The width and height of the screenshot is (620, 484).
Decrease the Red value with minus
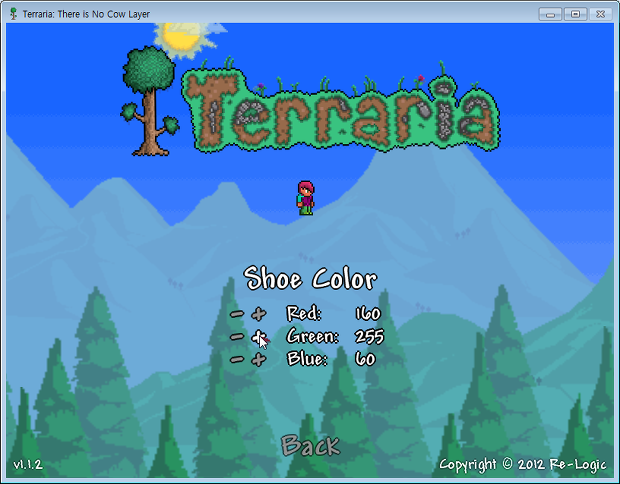(237, 314)
